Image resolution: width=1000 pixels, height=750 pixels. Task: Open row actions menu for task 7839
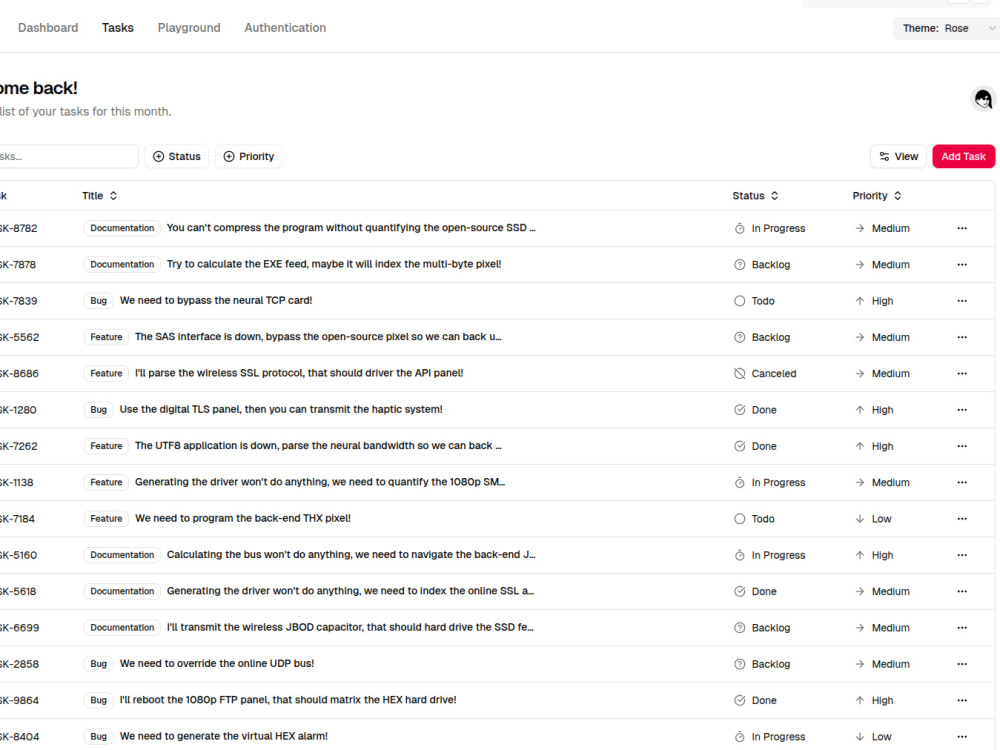coord(962,301)
